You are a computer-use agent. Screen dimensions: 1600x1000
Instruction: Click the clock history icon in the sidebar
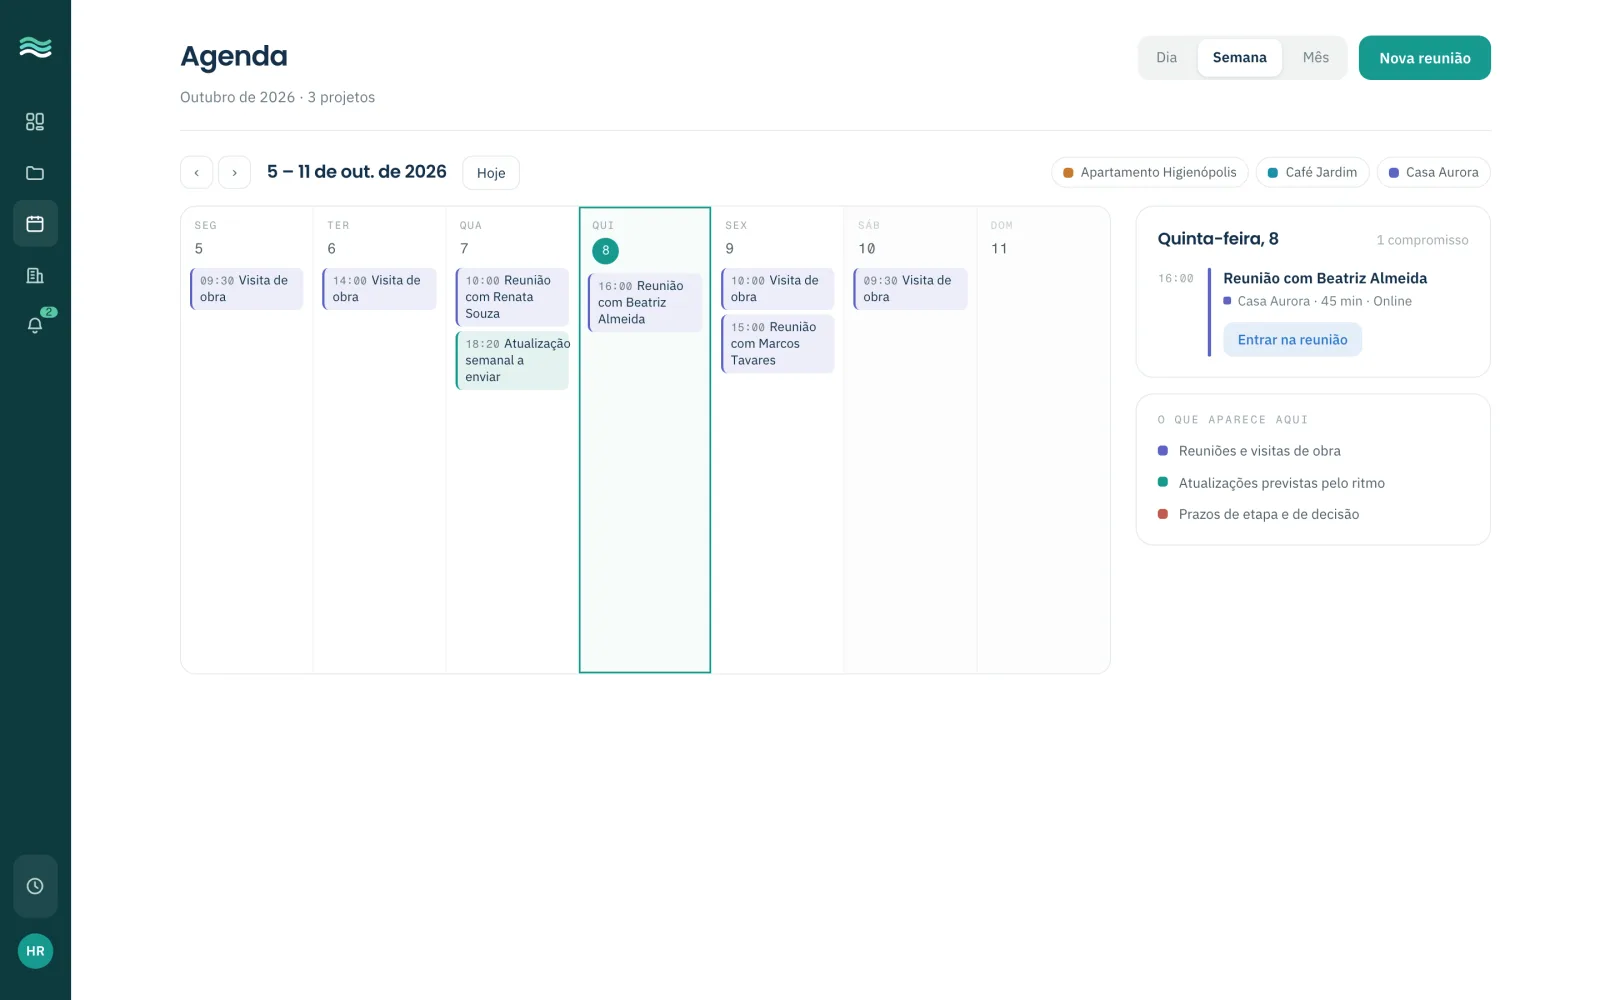click(35, 886)
